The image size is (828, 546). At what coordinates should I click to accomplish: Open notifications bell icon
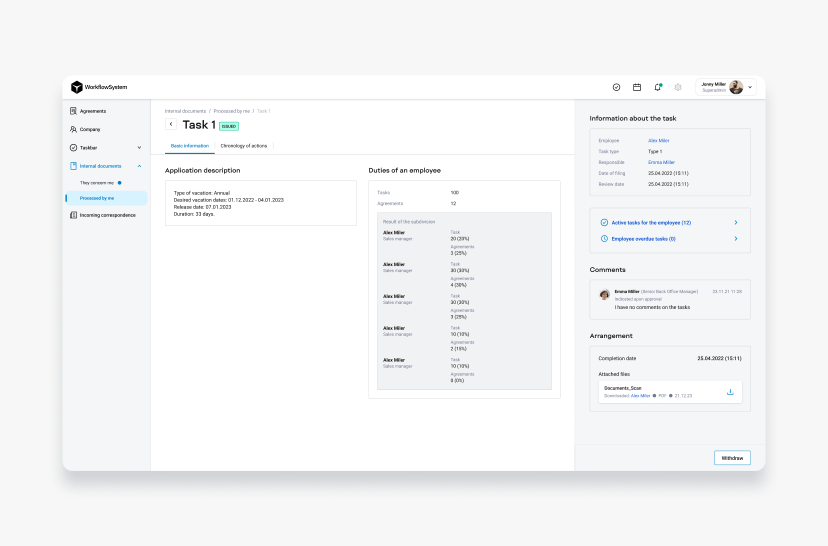(x=657, y=87)
